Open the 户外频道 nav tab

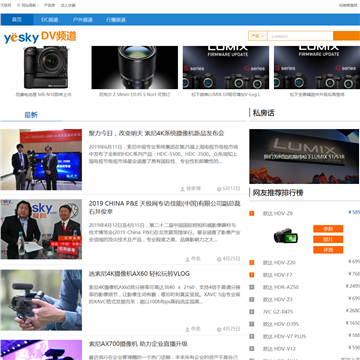coord(83,20)
